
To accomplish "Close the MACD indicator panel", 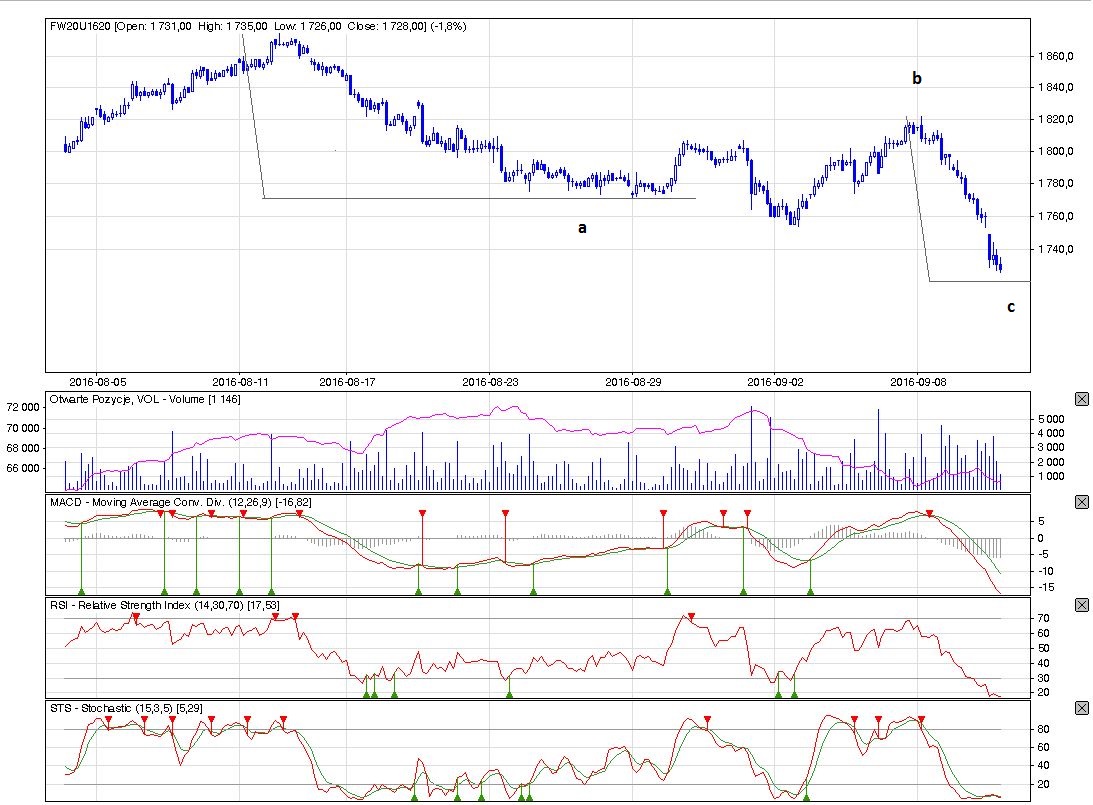I will (x=1081, y=501).
